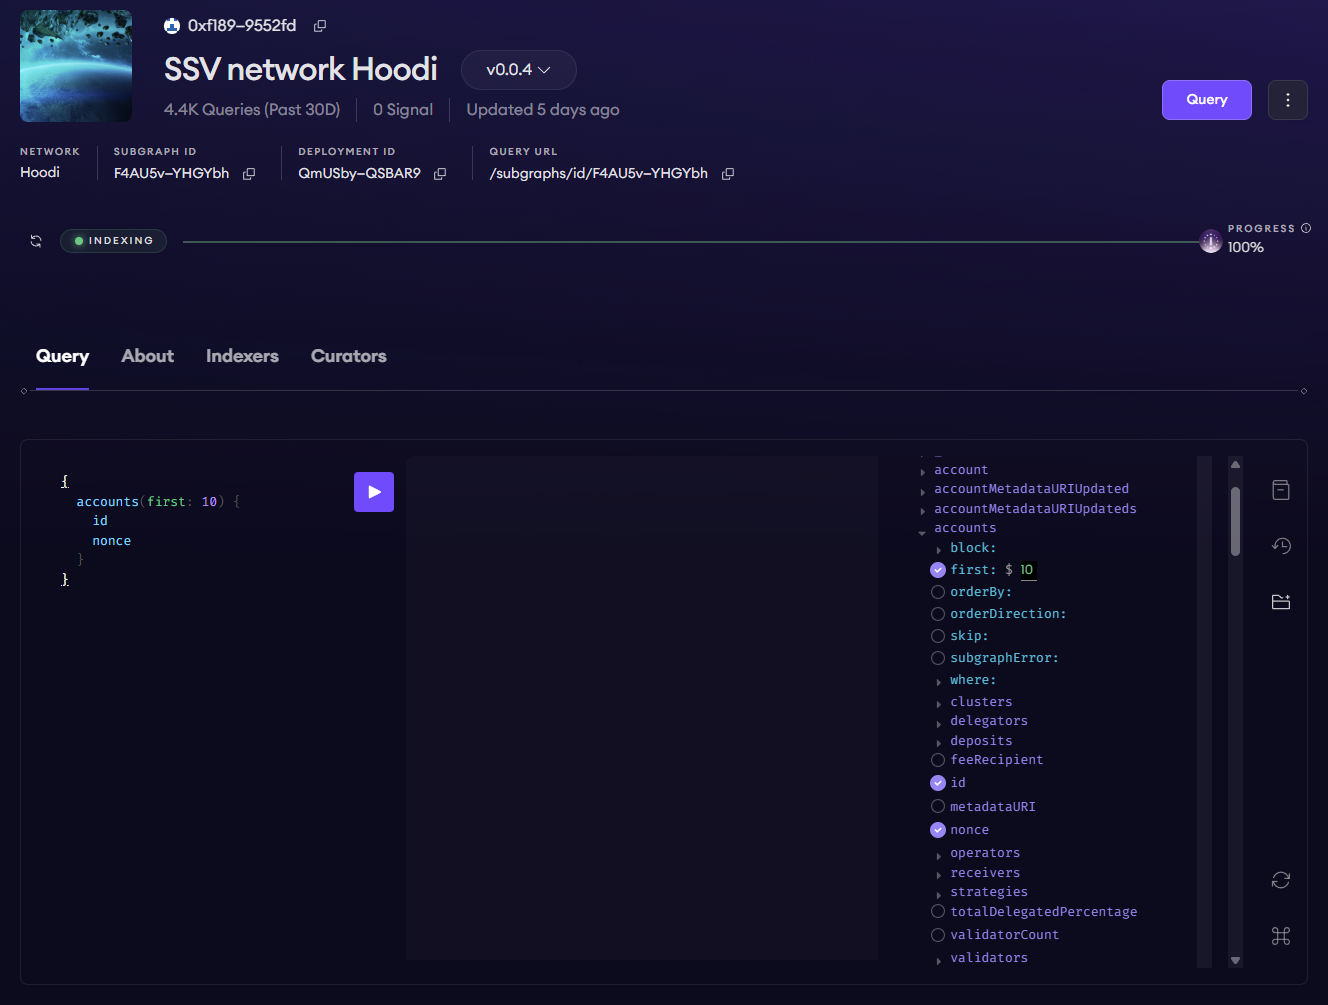1328x1005 pixels.
Task: Expand the account tree node
Action: tap(922, 472)
